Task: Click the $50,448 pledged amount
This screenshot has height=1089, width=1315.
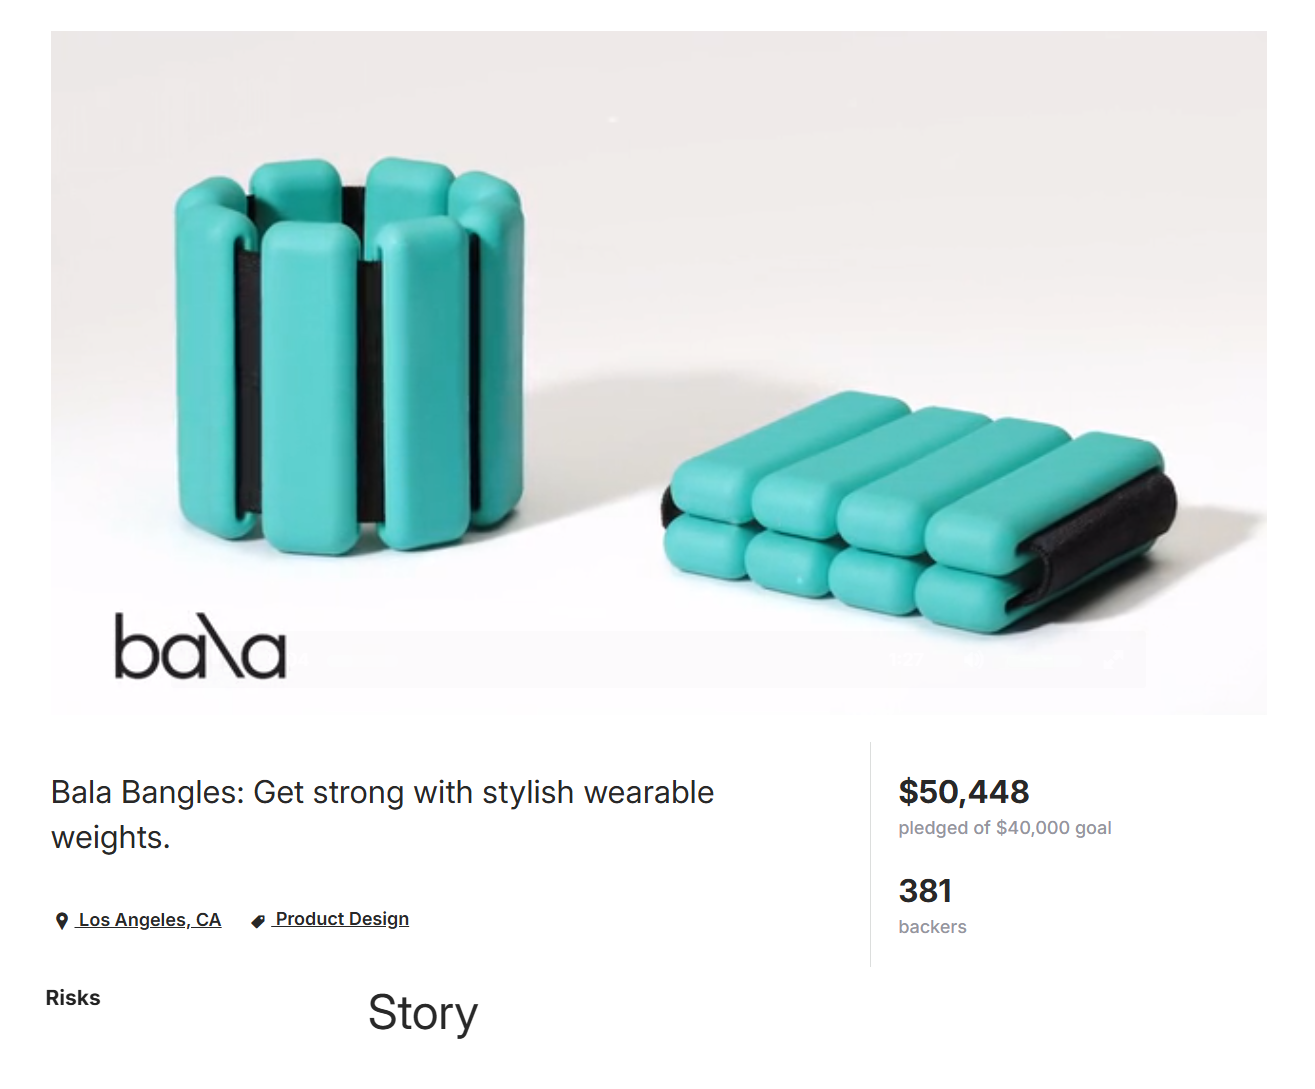Action: pyautogui.click(x=963, y=792)
